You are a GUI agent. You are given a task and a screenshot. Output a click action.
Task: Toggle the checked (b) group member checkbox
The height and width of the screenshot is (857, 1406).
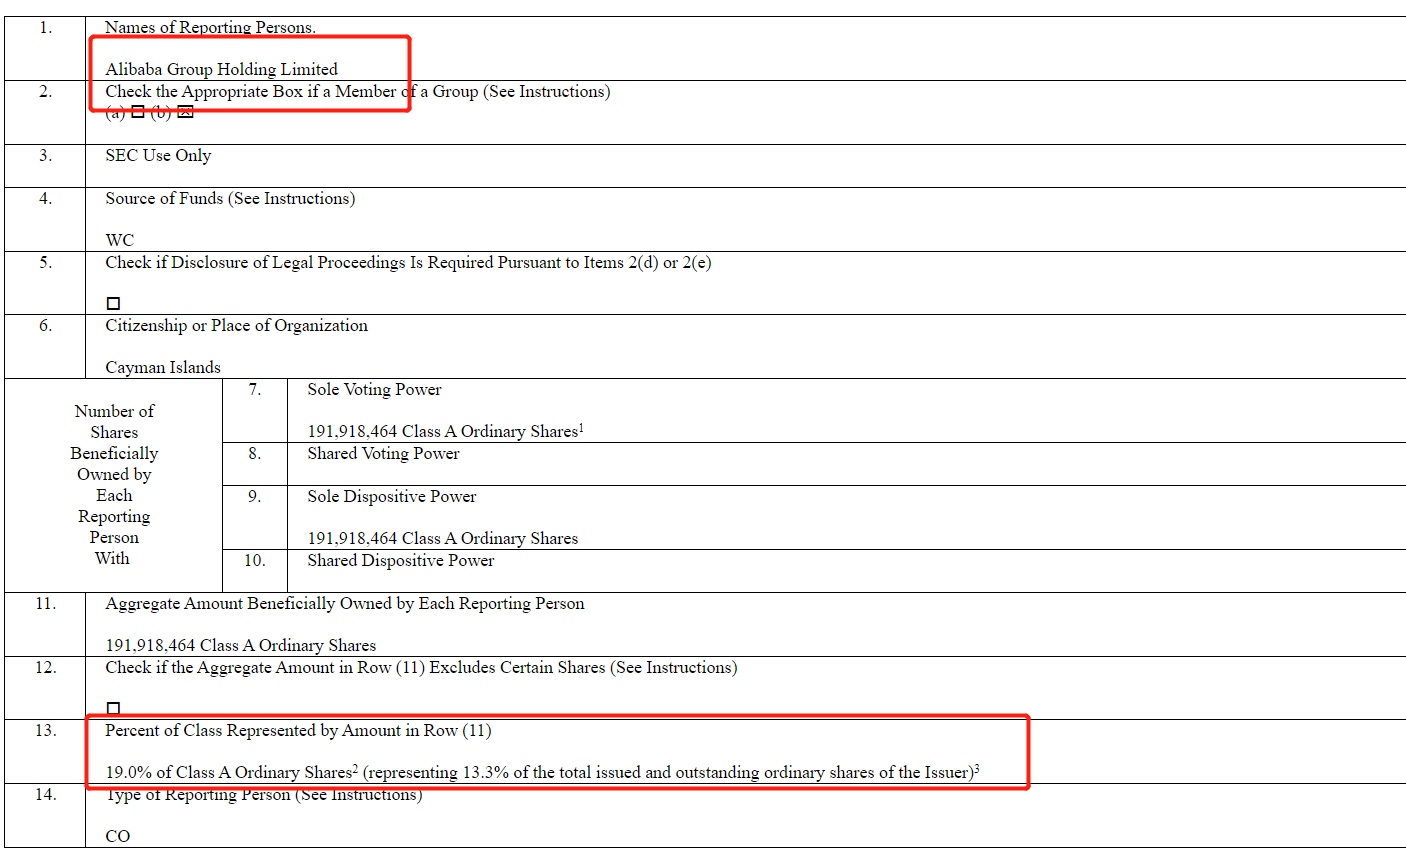(185, 113)
